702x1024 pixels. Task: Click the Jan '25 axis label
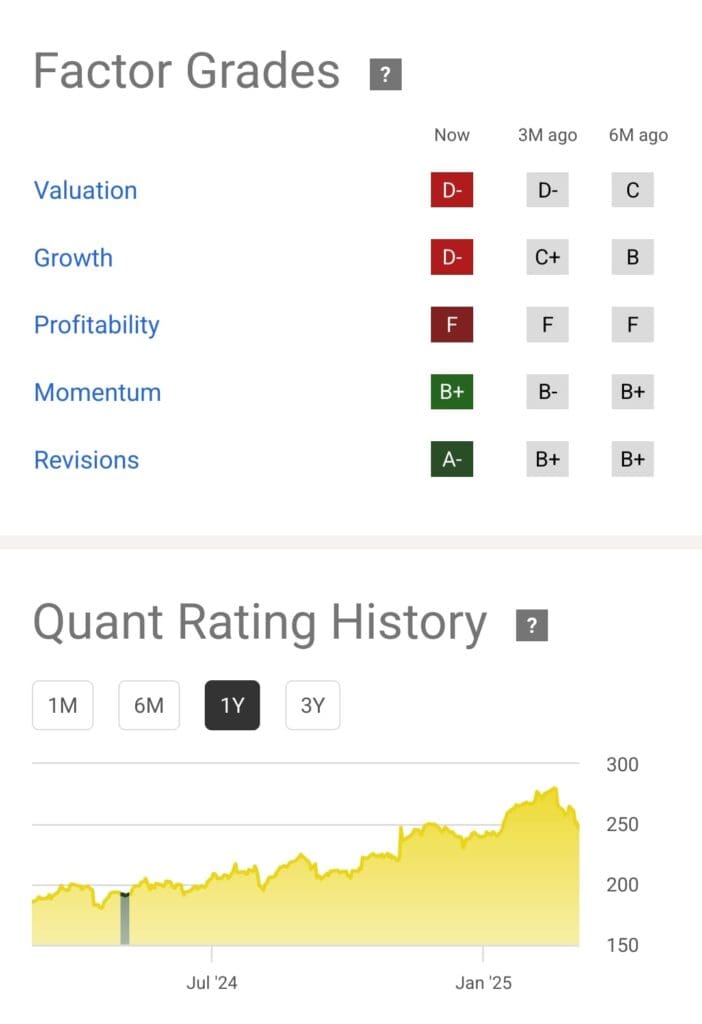pos(485,982)
